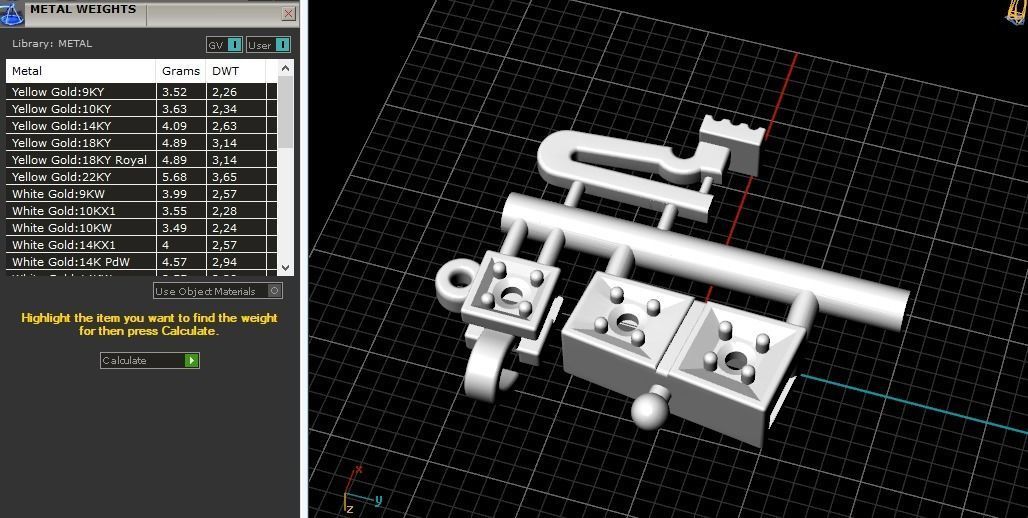Image resolution: width=1028 pixels, height=518 pixels.
Task: Select the ball sphere on the model
Action: pyautogui.click(x=650, y=411)
